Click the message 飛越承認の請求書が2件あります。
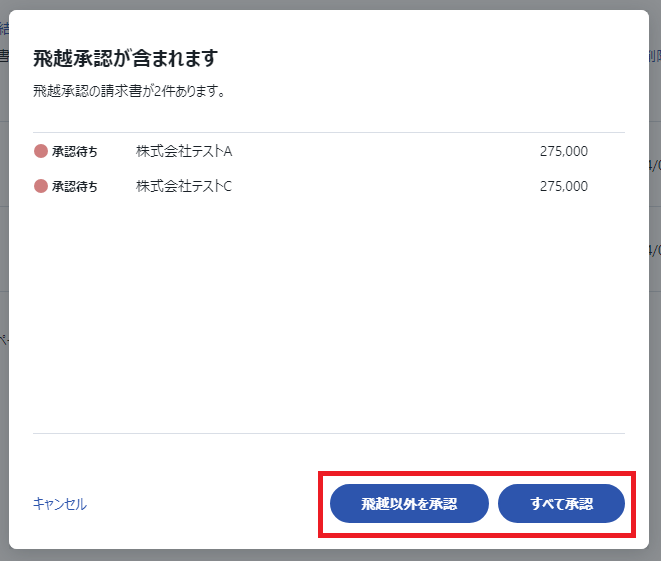Screen dimensions: 661x561 tap(129, 91)
